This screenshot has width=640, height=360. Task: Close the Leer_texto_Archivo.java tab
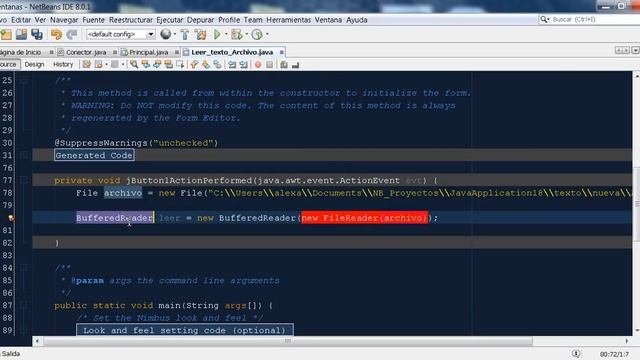coord(282,52)
